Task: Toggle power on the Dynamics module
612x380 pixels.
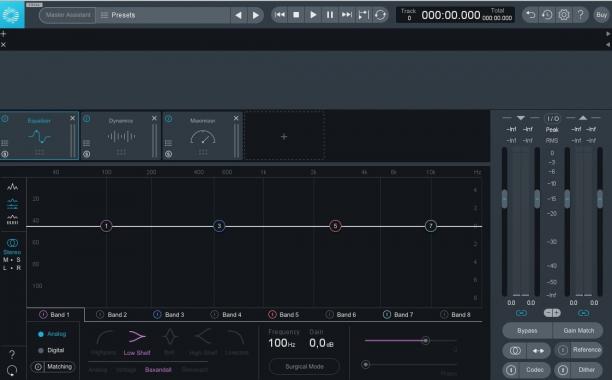Action: (x=87, y=119)
